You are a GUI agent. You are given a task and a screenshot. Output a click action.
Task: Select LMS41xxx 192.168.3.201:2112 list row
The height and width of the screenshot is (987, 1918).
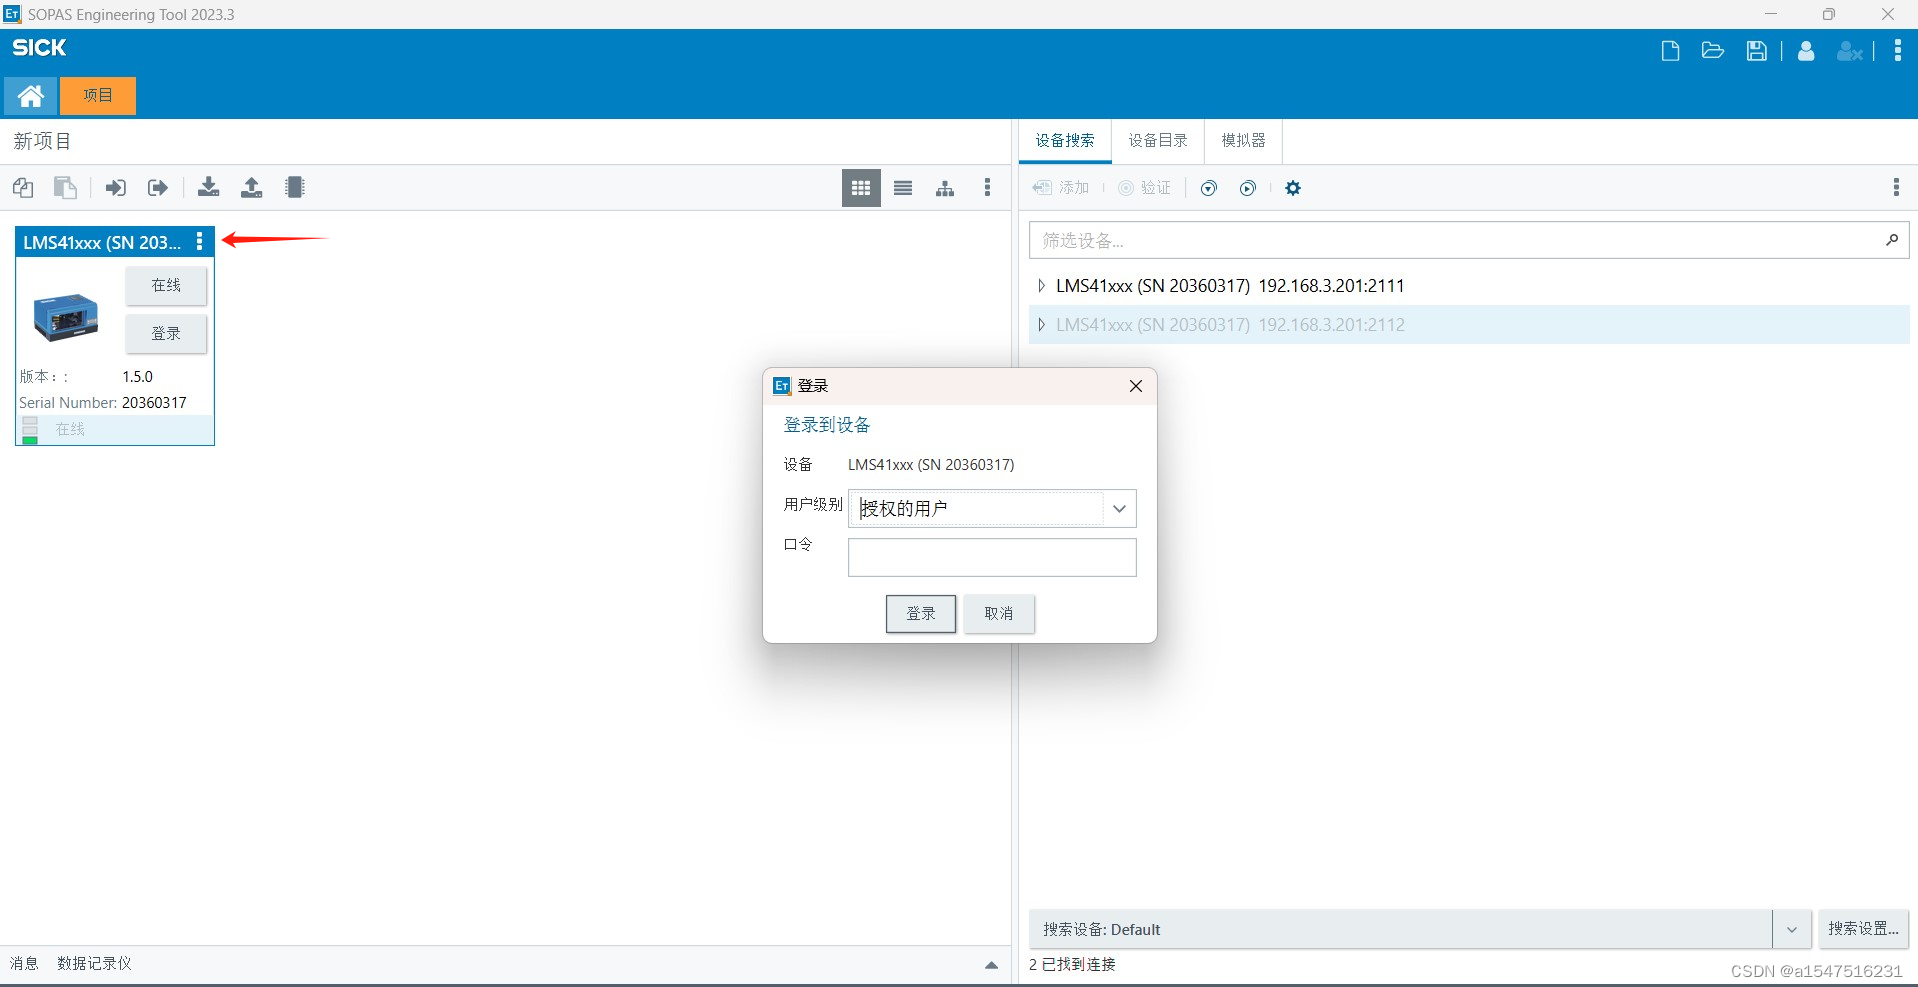[1469, 325]
